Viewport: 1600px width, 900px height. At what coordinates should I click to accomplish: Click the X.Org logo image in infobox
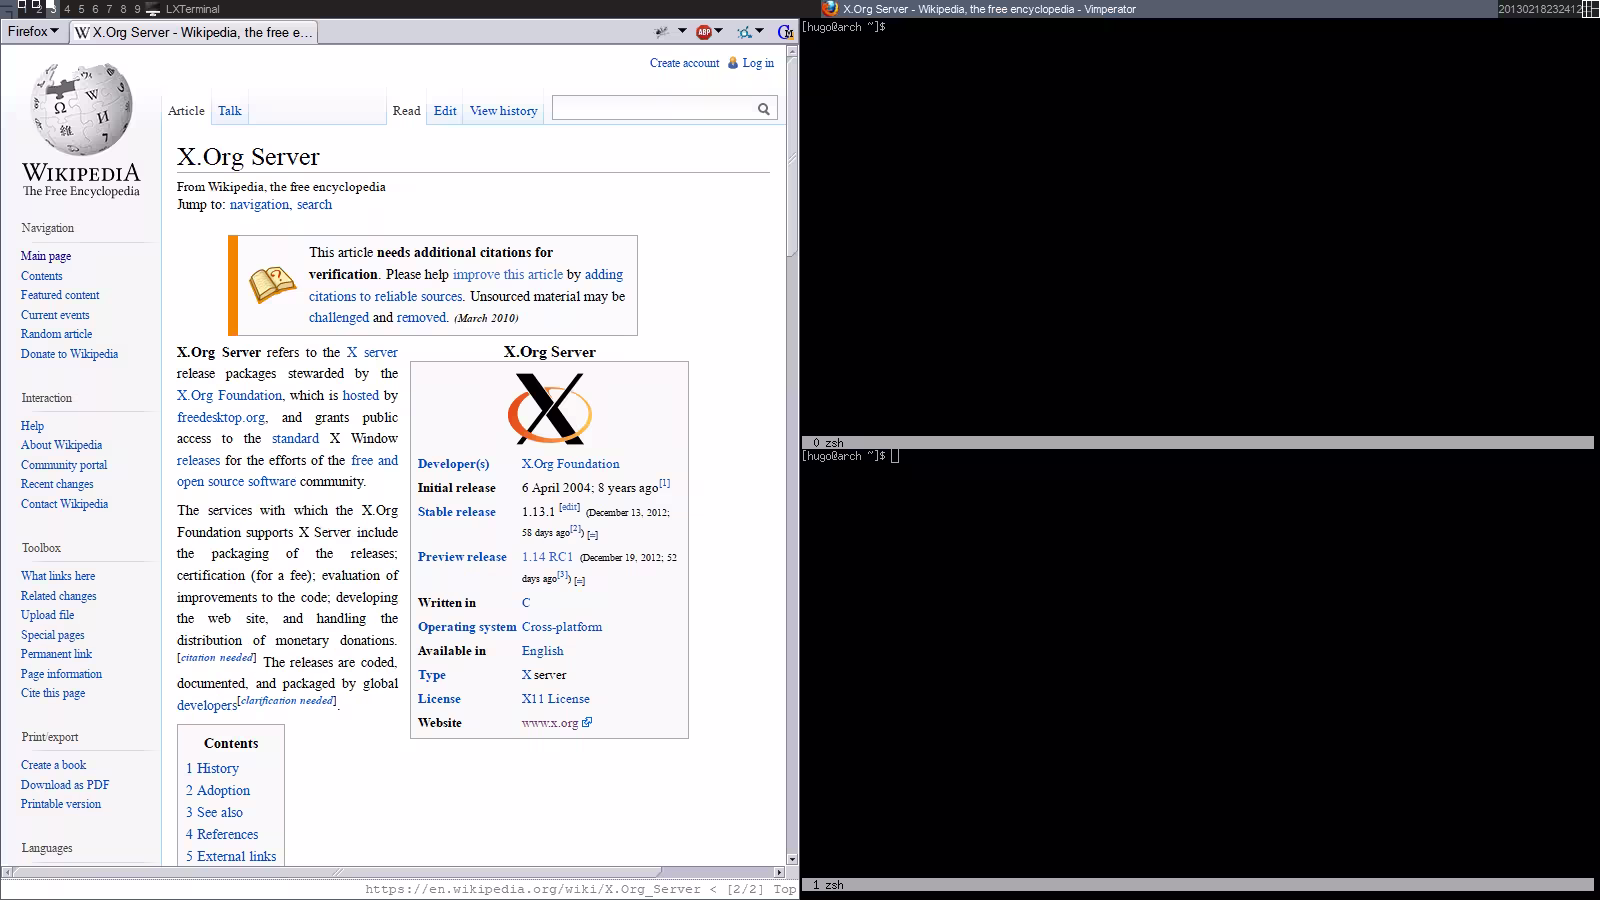[x=549, y=409]
